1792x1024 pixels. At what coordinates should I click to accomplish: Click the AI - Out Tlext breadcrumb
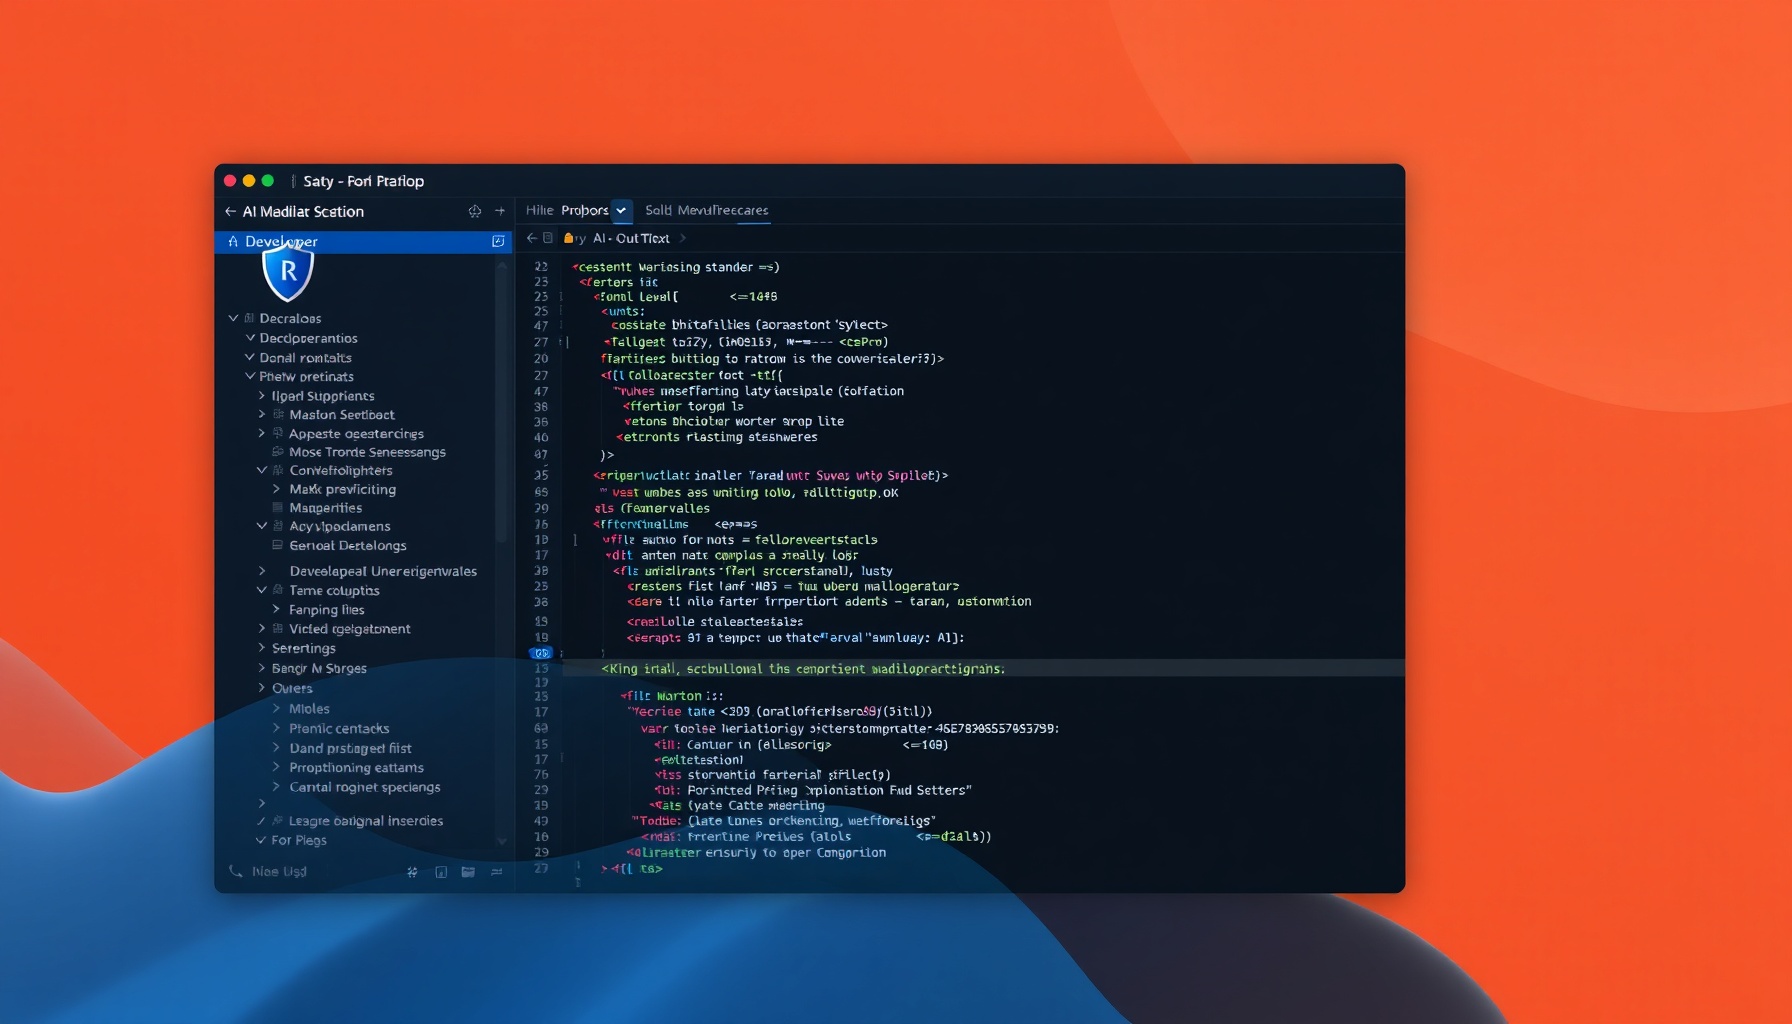coord(630,238)
